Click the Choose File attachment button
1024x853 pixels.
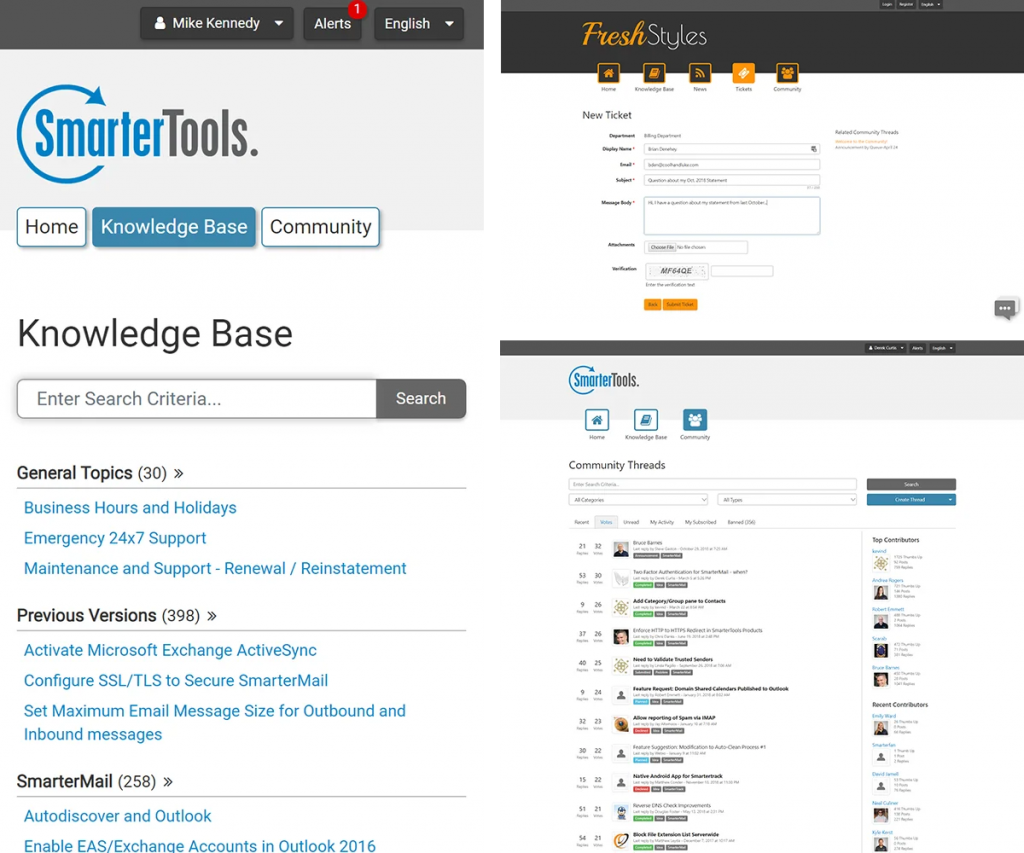coord(662,248)
